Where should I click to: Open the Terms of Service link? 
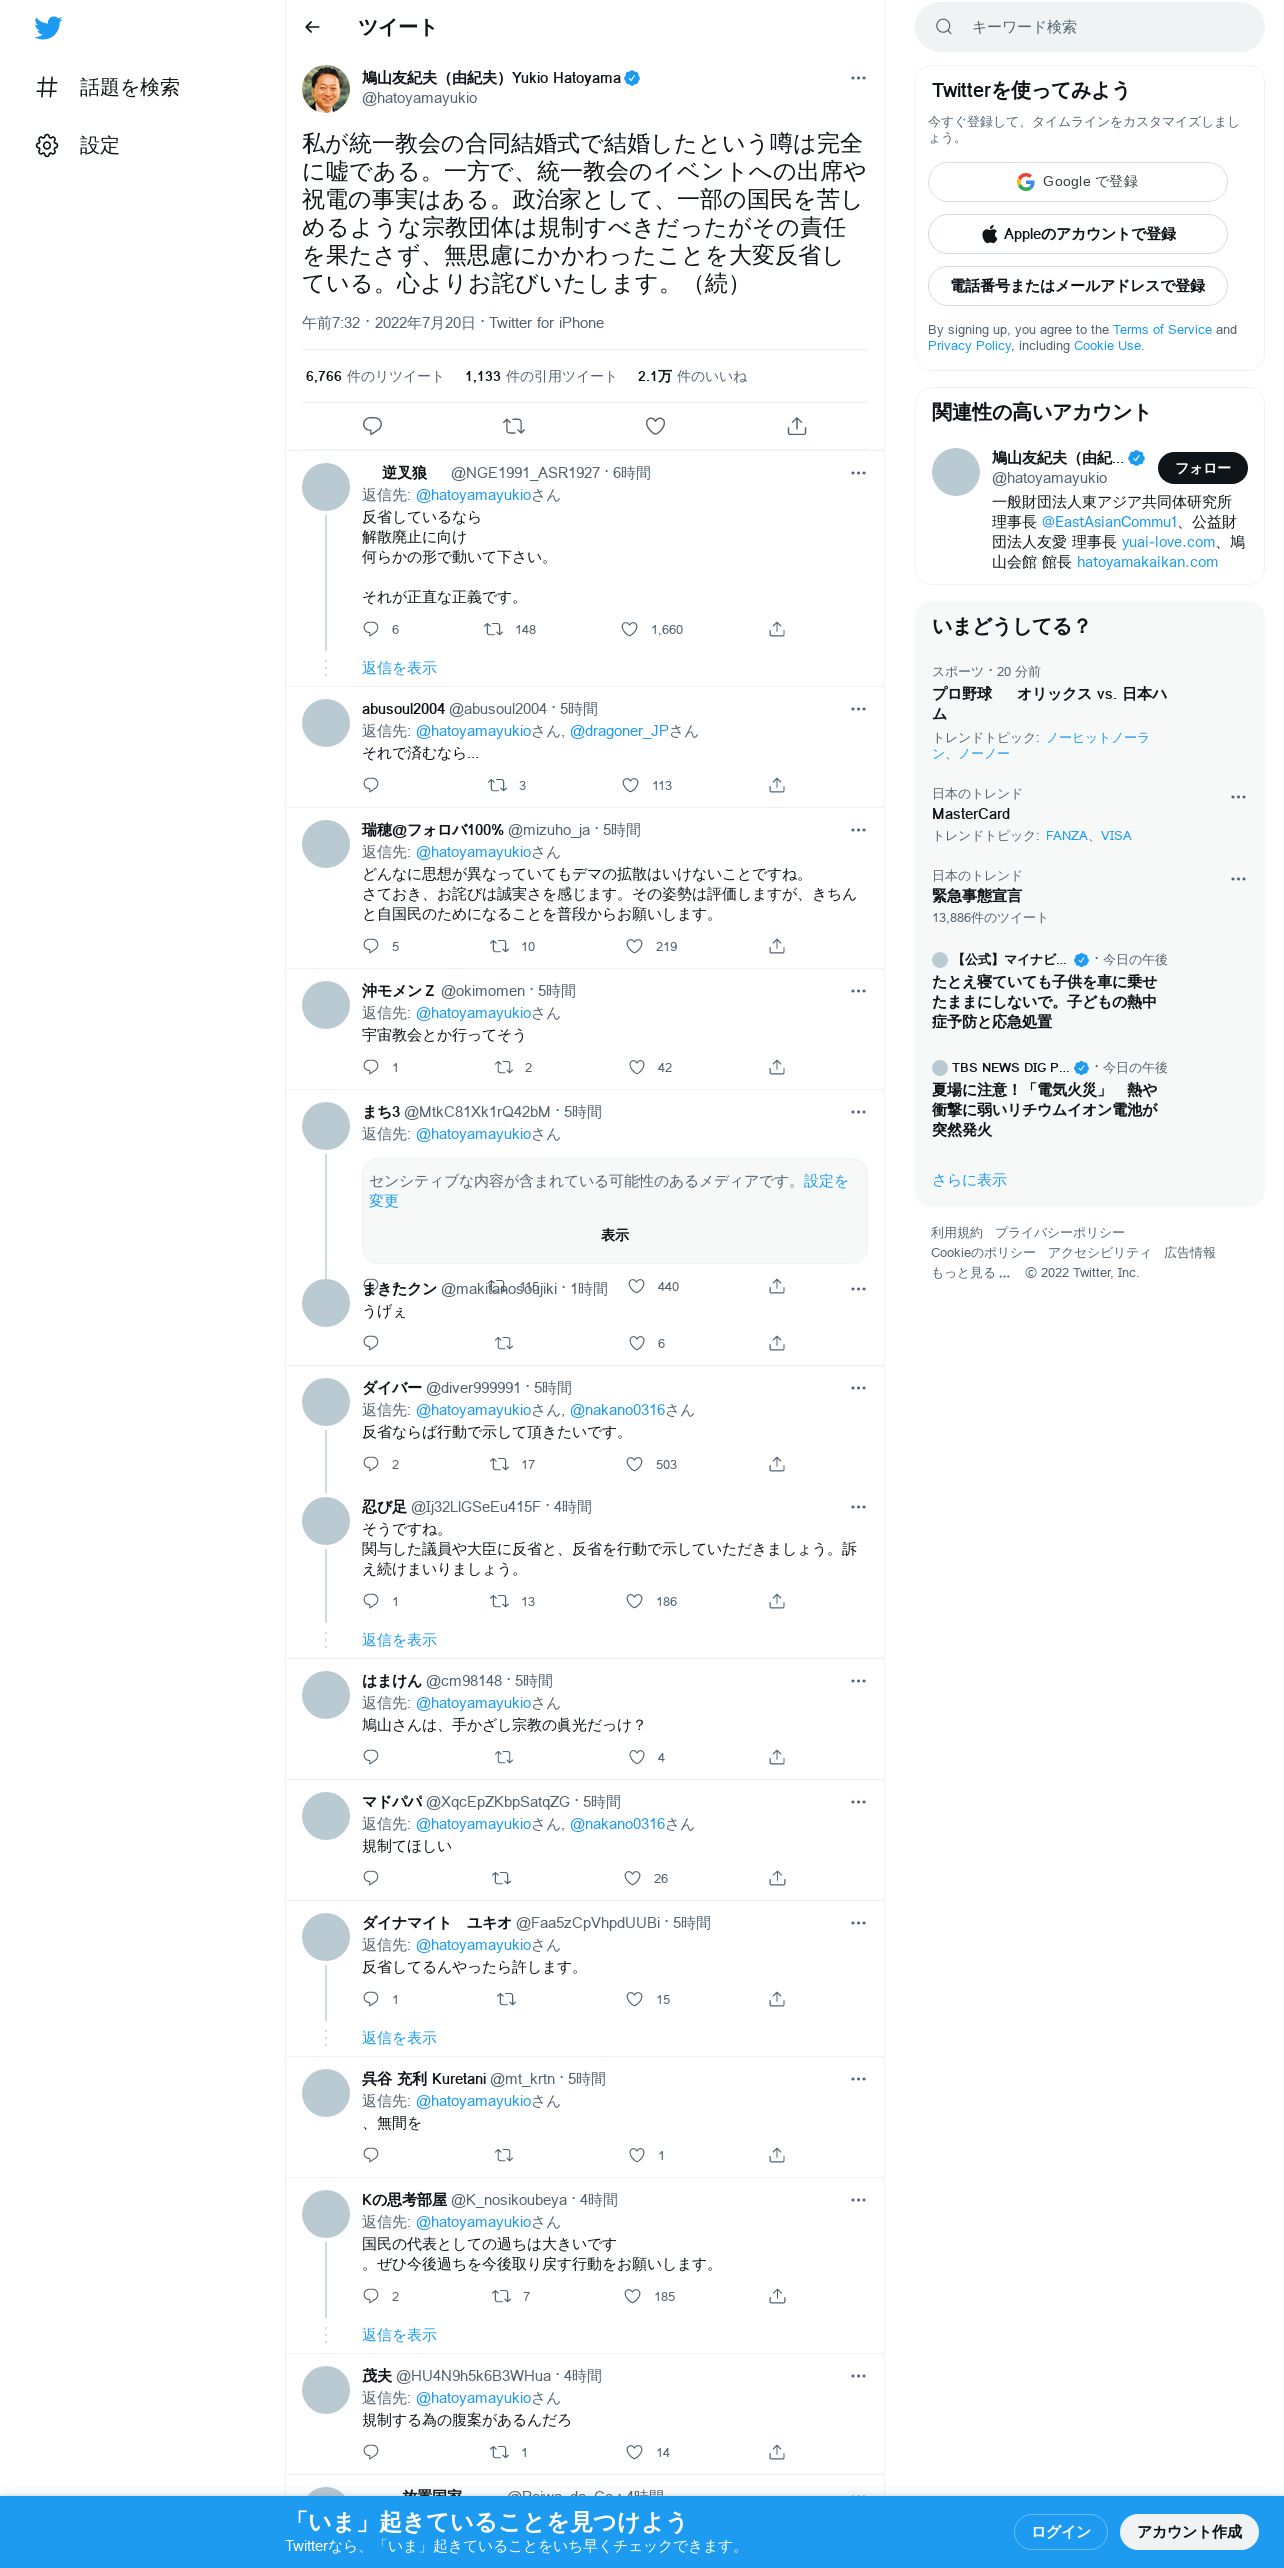point(1162,329)
